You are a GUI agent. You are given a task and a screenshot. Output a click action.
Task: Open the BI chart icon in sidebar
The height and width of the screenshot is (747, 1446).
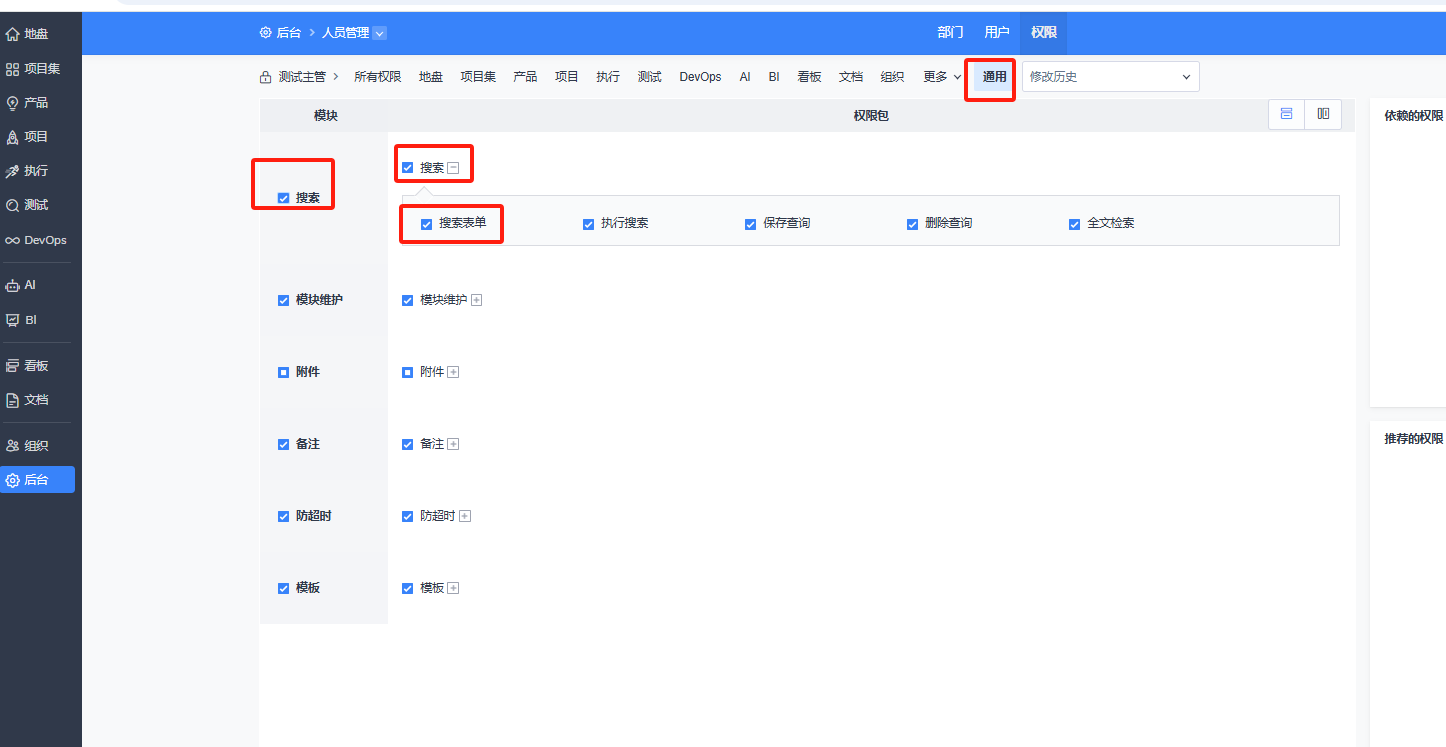coord(13,320)
